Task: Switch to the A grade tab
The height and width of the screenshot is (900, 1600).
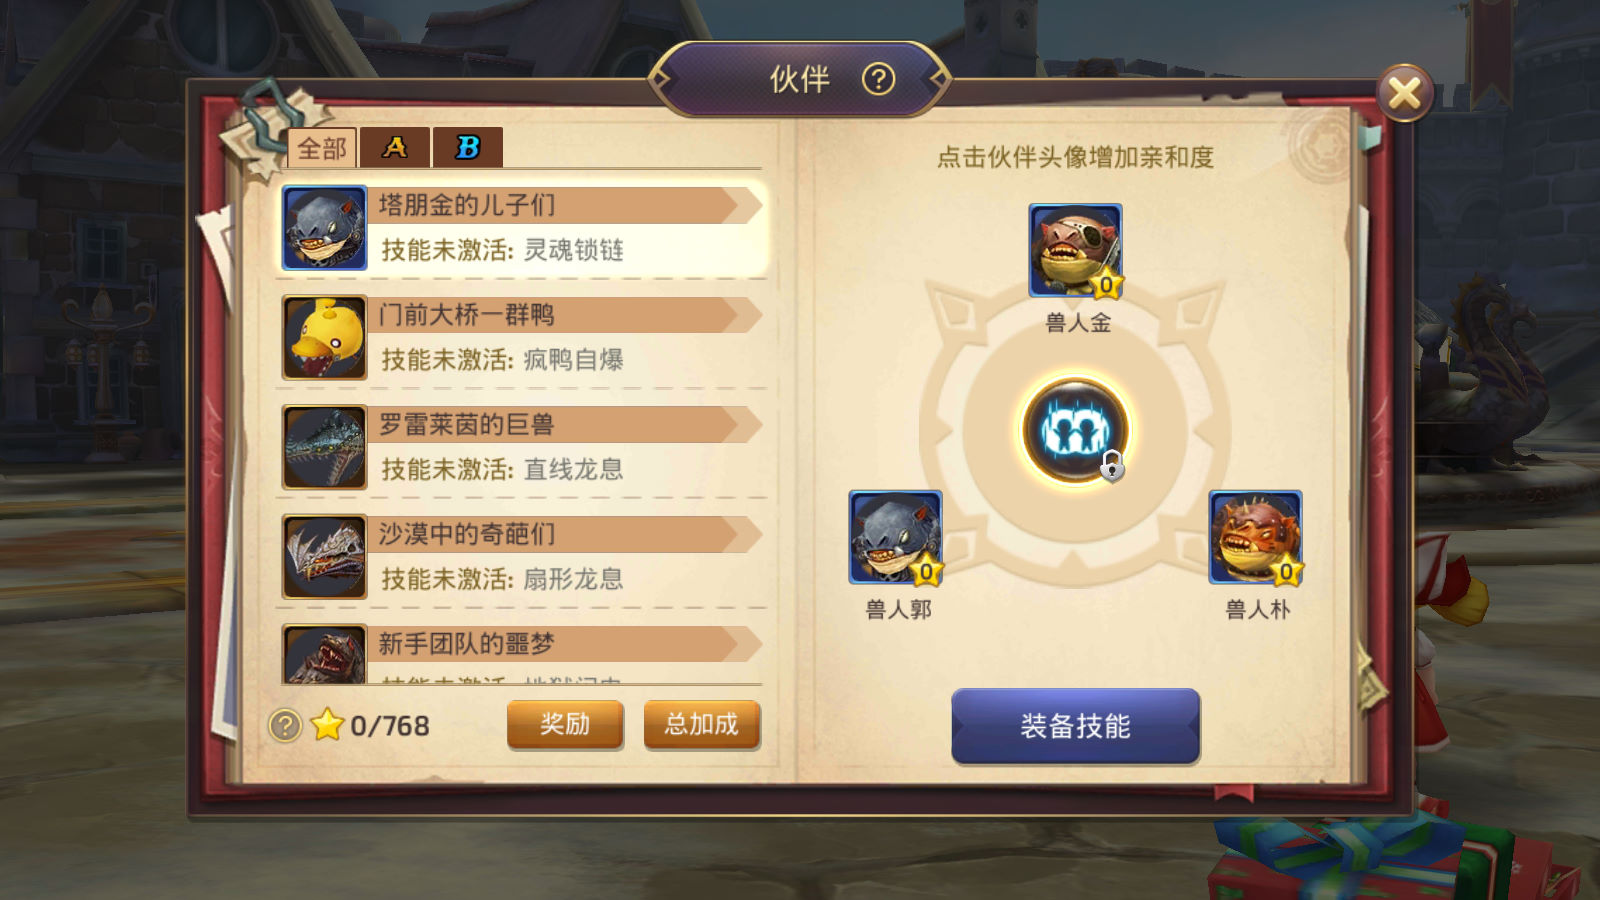Action: (x=395, y=148)
